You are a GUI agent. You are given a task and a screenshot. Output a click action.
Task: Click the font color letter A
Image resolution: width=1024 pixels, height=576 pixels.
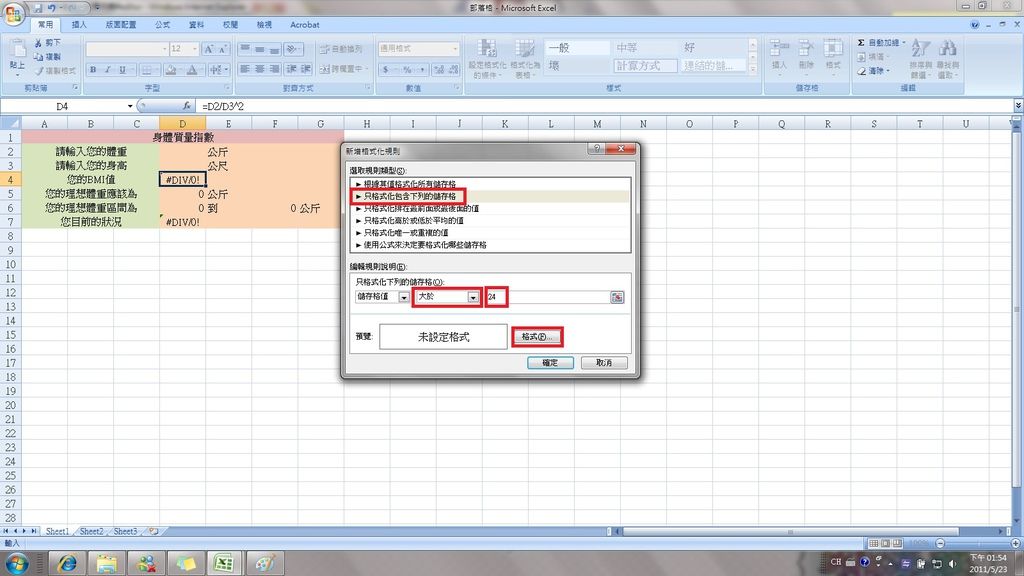pos(192,70)
